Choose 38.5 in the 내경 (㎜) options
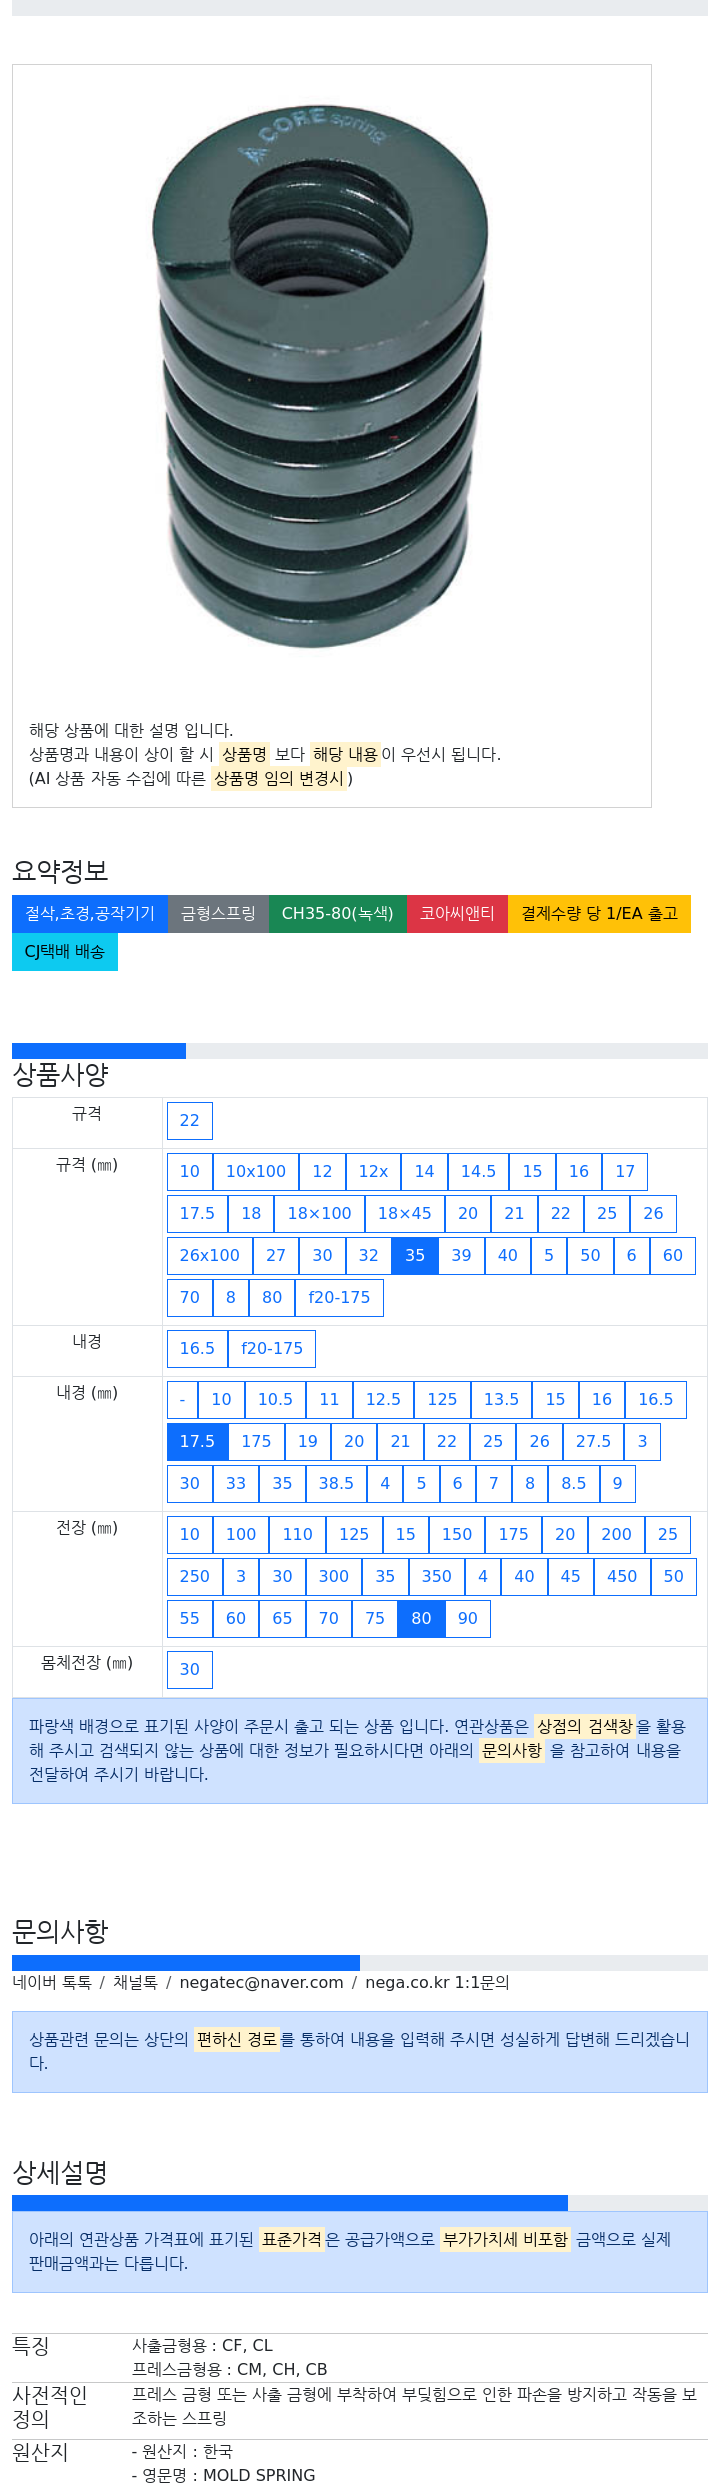The width and height of the screenshot is (720, 2488). click(x=336, y=1483)
